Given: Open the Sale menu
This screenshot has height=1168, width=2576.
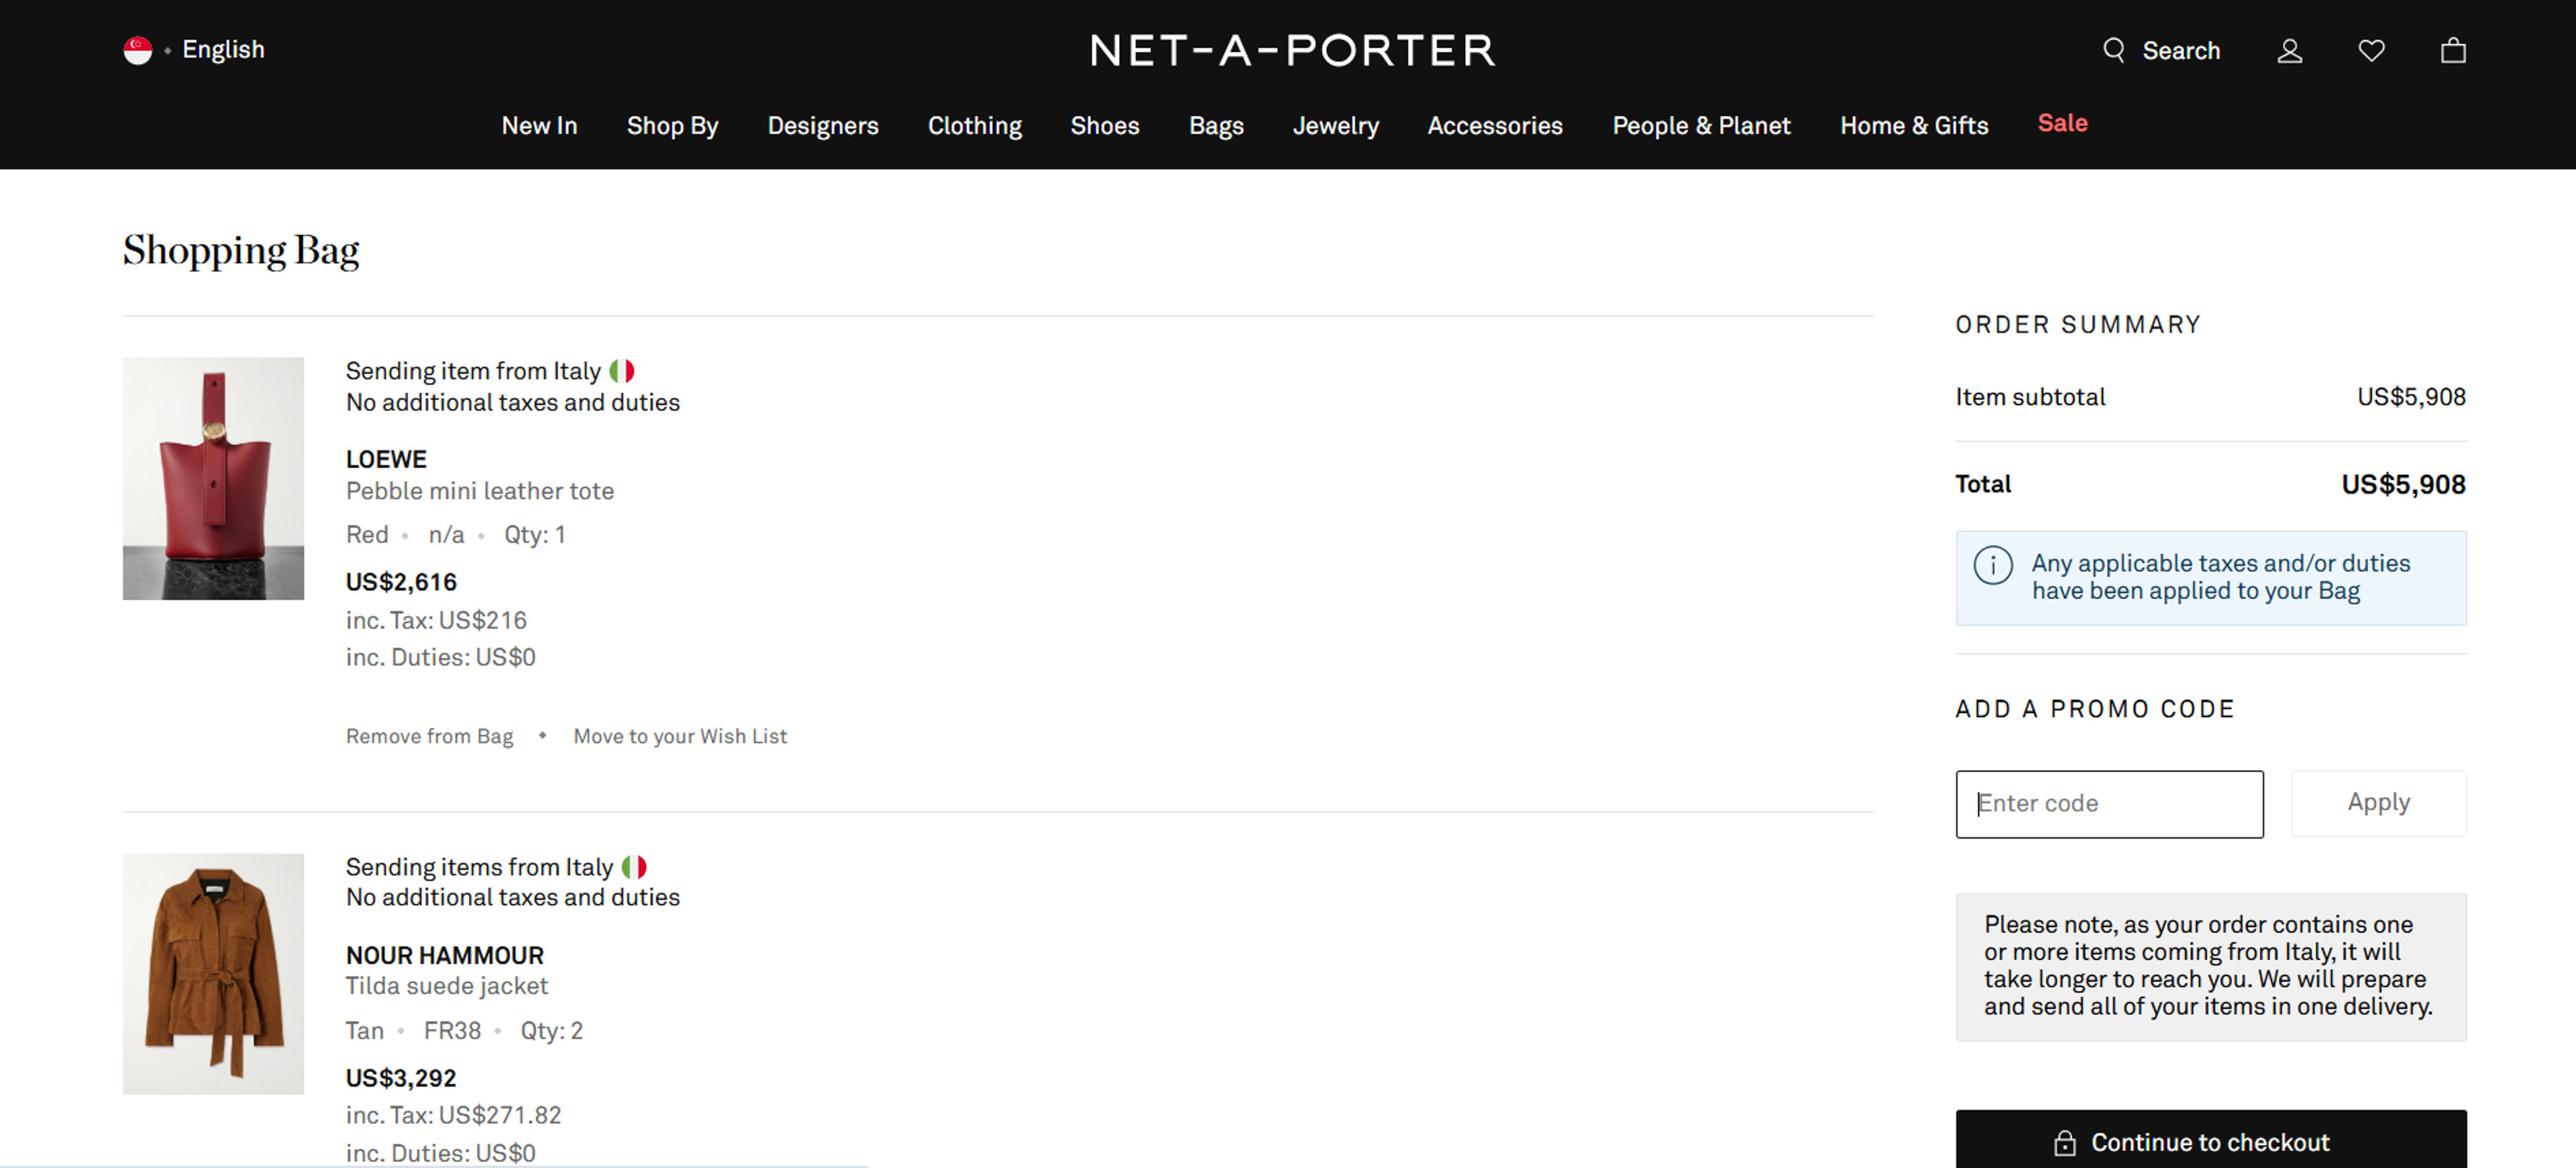Looking at the screenshot, I should coord(2063,123).
